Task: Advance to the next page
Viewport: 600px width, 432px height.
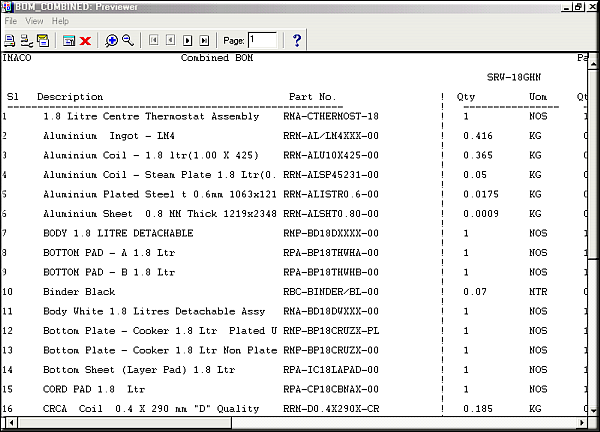Action: (x=187, y=40)
